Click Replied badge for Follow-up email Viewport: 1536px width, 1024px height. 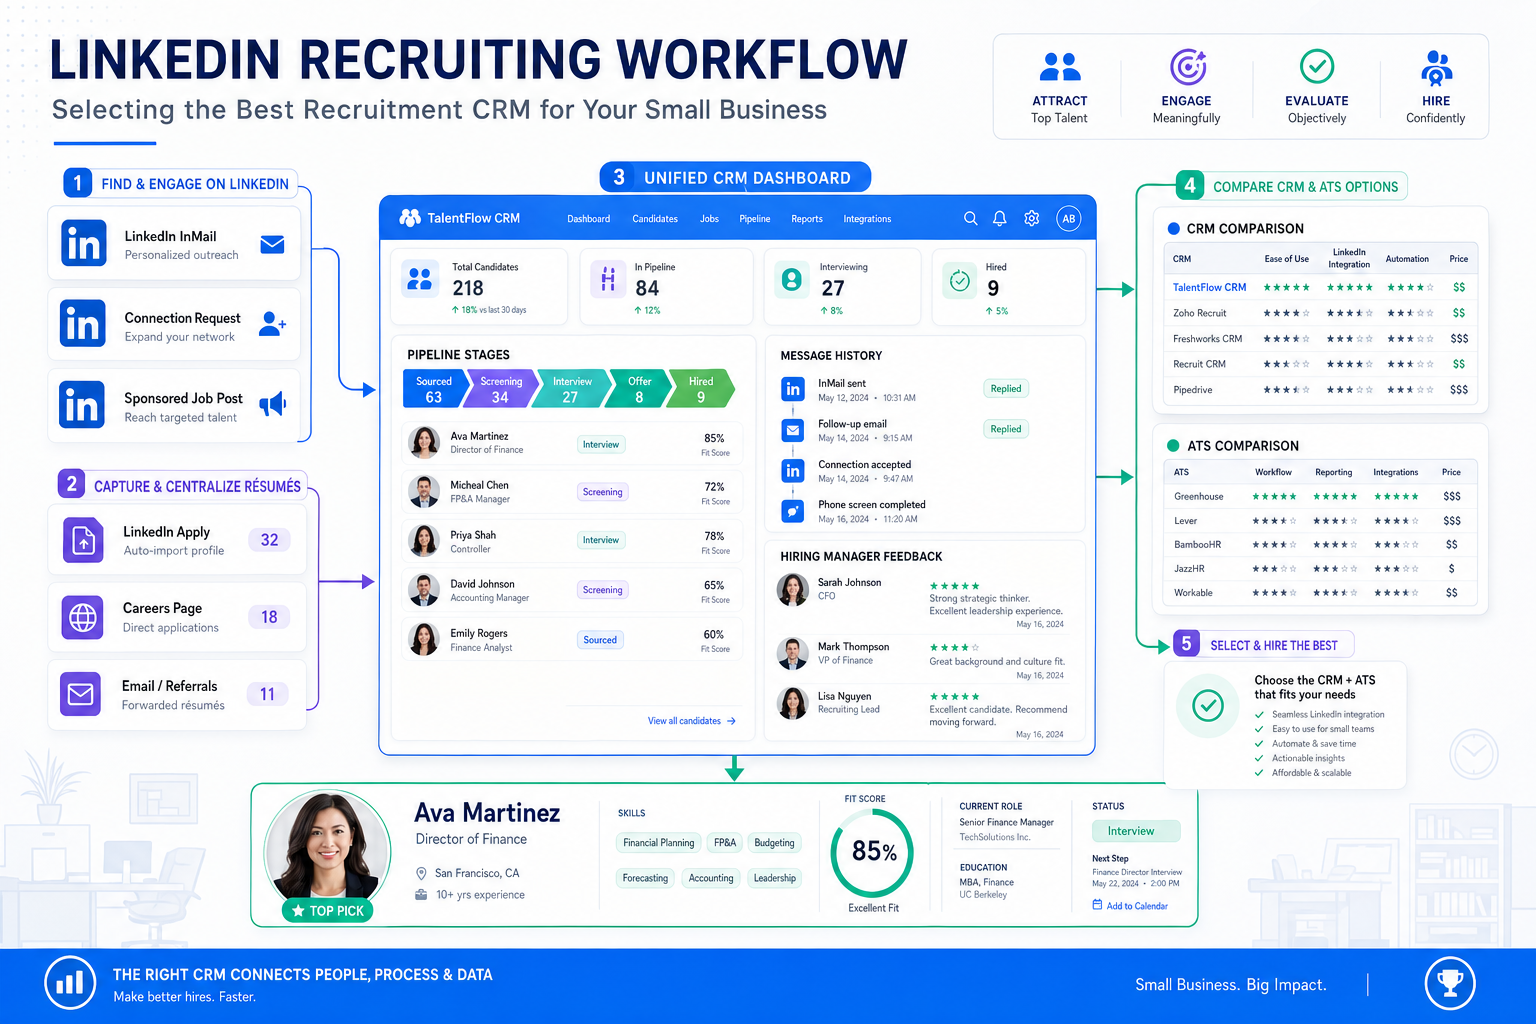tap(1006, 429)
